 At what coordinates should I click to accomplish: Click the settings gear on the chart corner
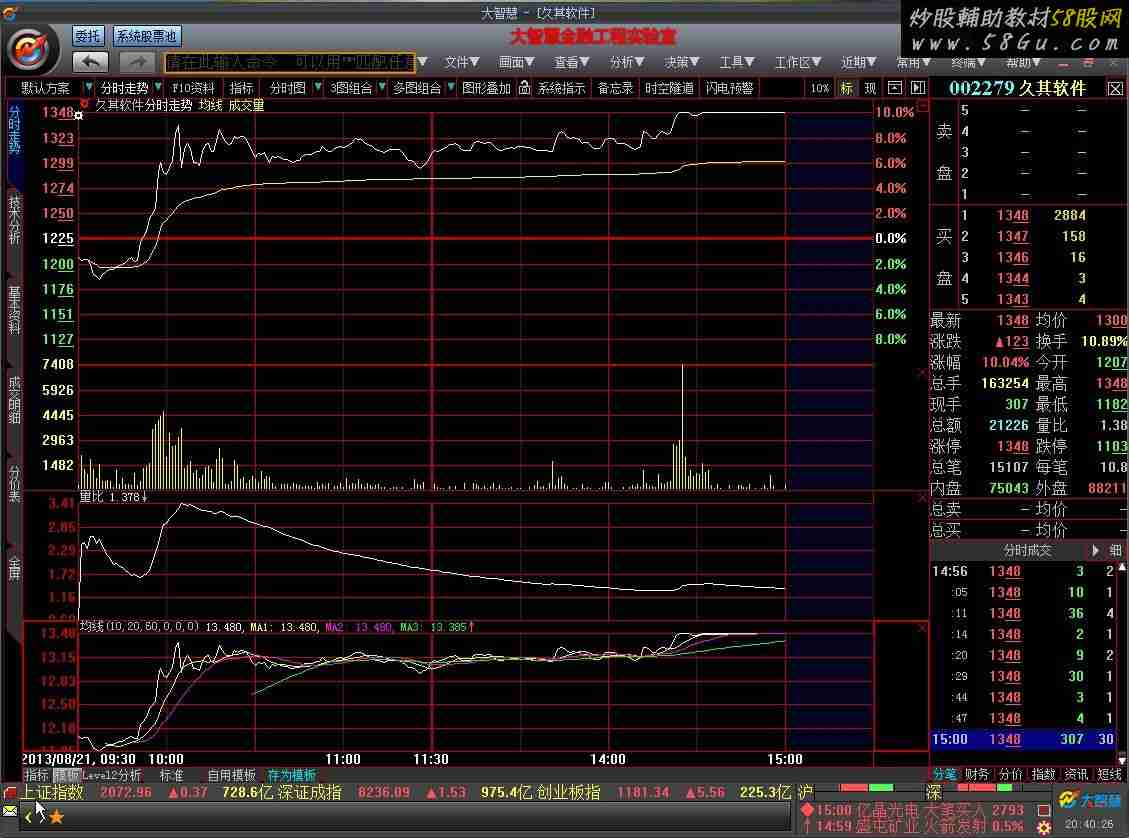pos(78,115)
